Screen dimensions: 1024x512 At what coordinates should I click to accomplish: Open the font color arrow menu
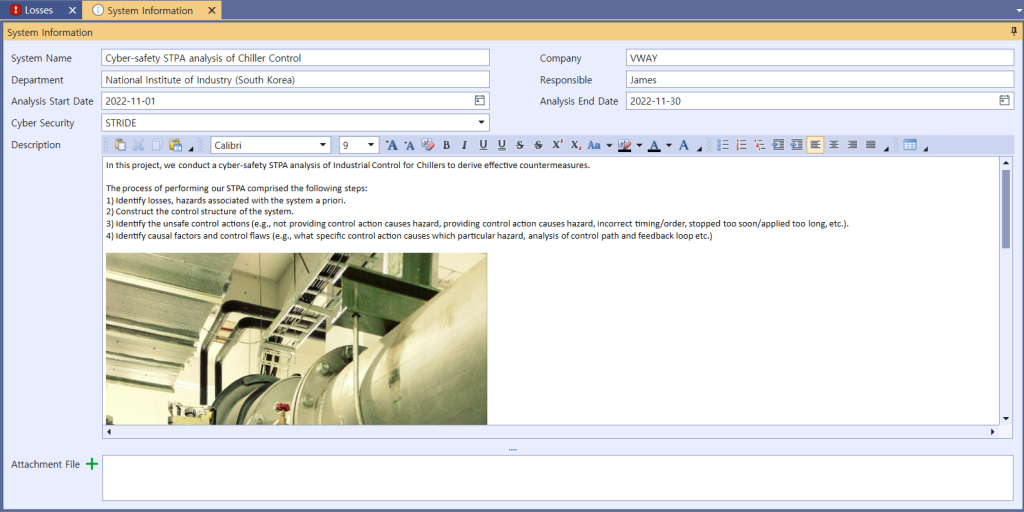pyautogui.click(x=668, y=145)
